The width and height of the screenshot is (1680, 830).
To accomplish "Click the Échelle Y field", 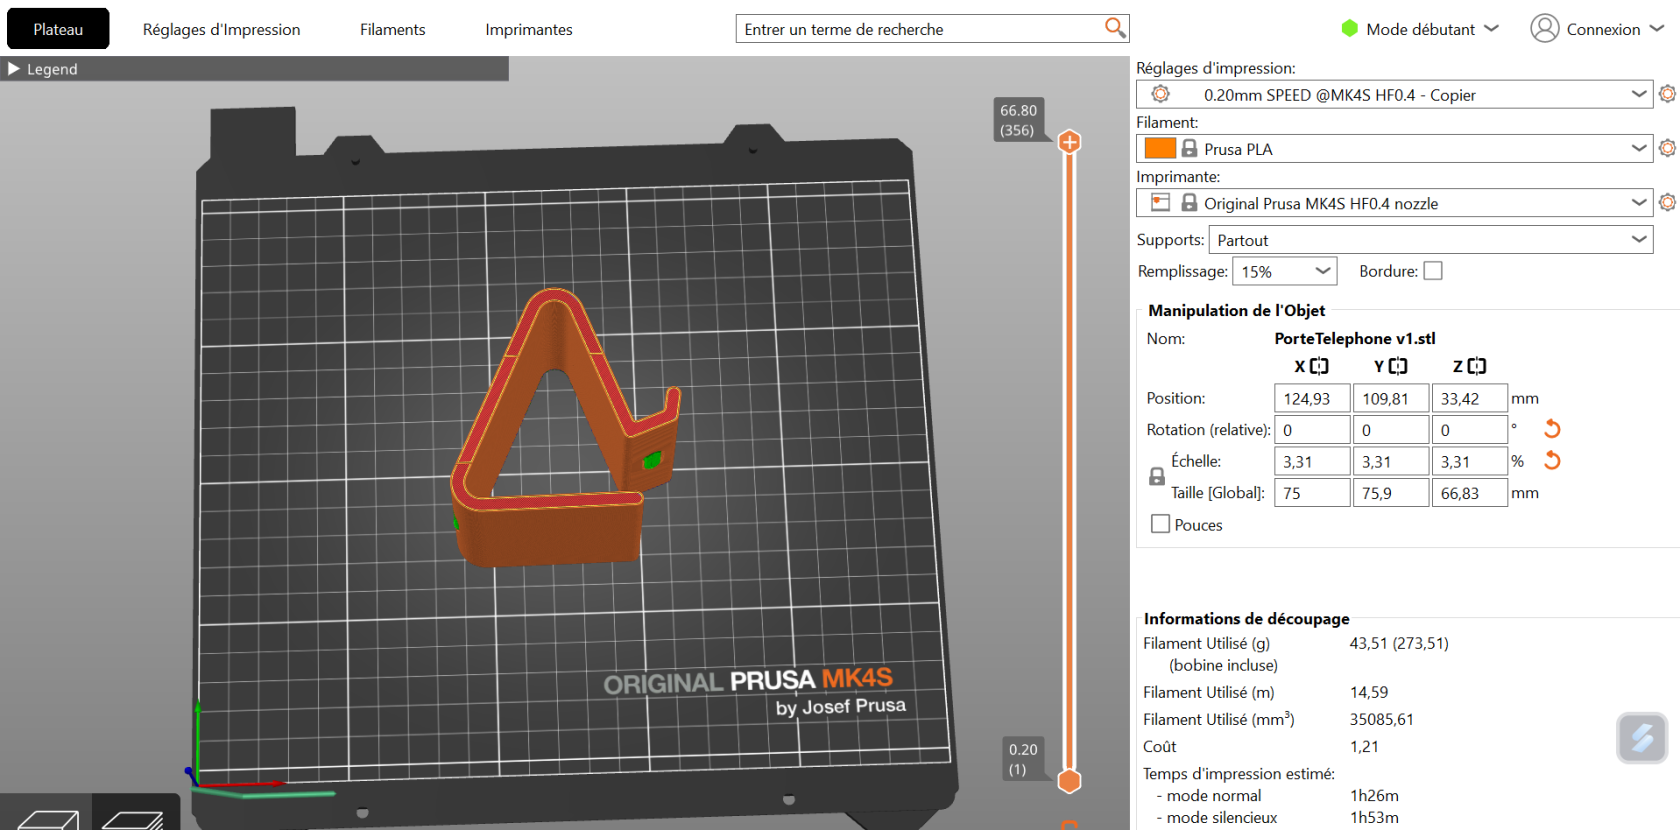I will point(1391,461).
